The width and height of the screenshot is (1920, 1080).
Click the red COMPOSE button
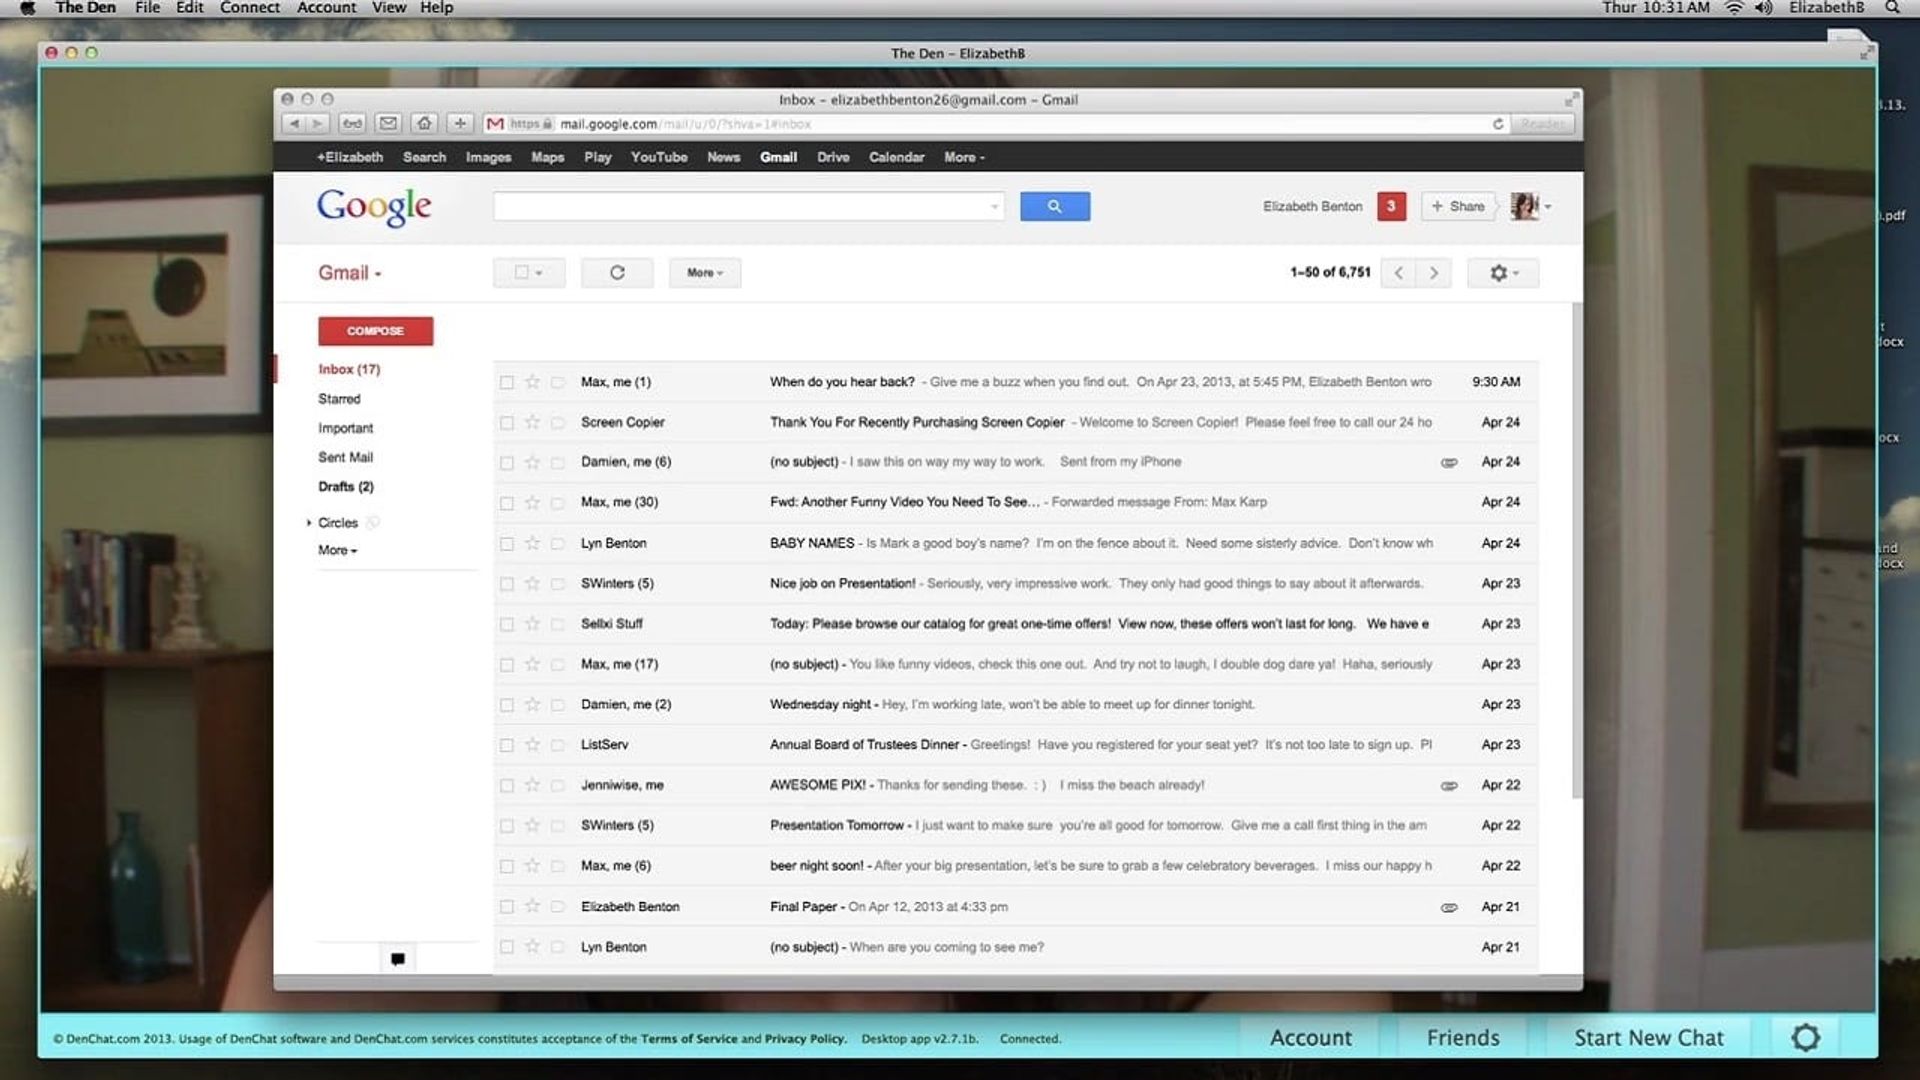tap(376, 331)
